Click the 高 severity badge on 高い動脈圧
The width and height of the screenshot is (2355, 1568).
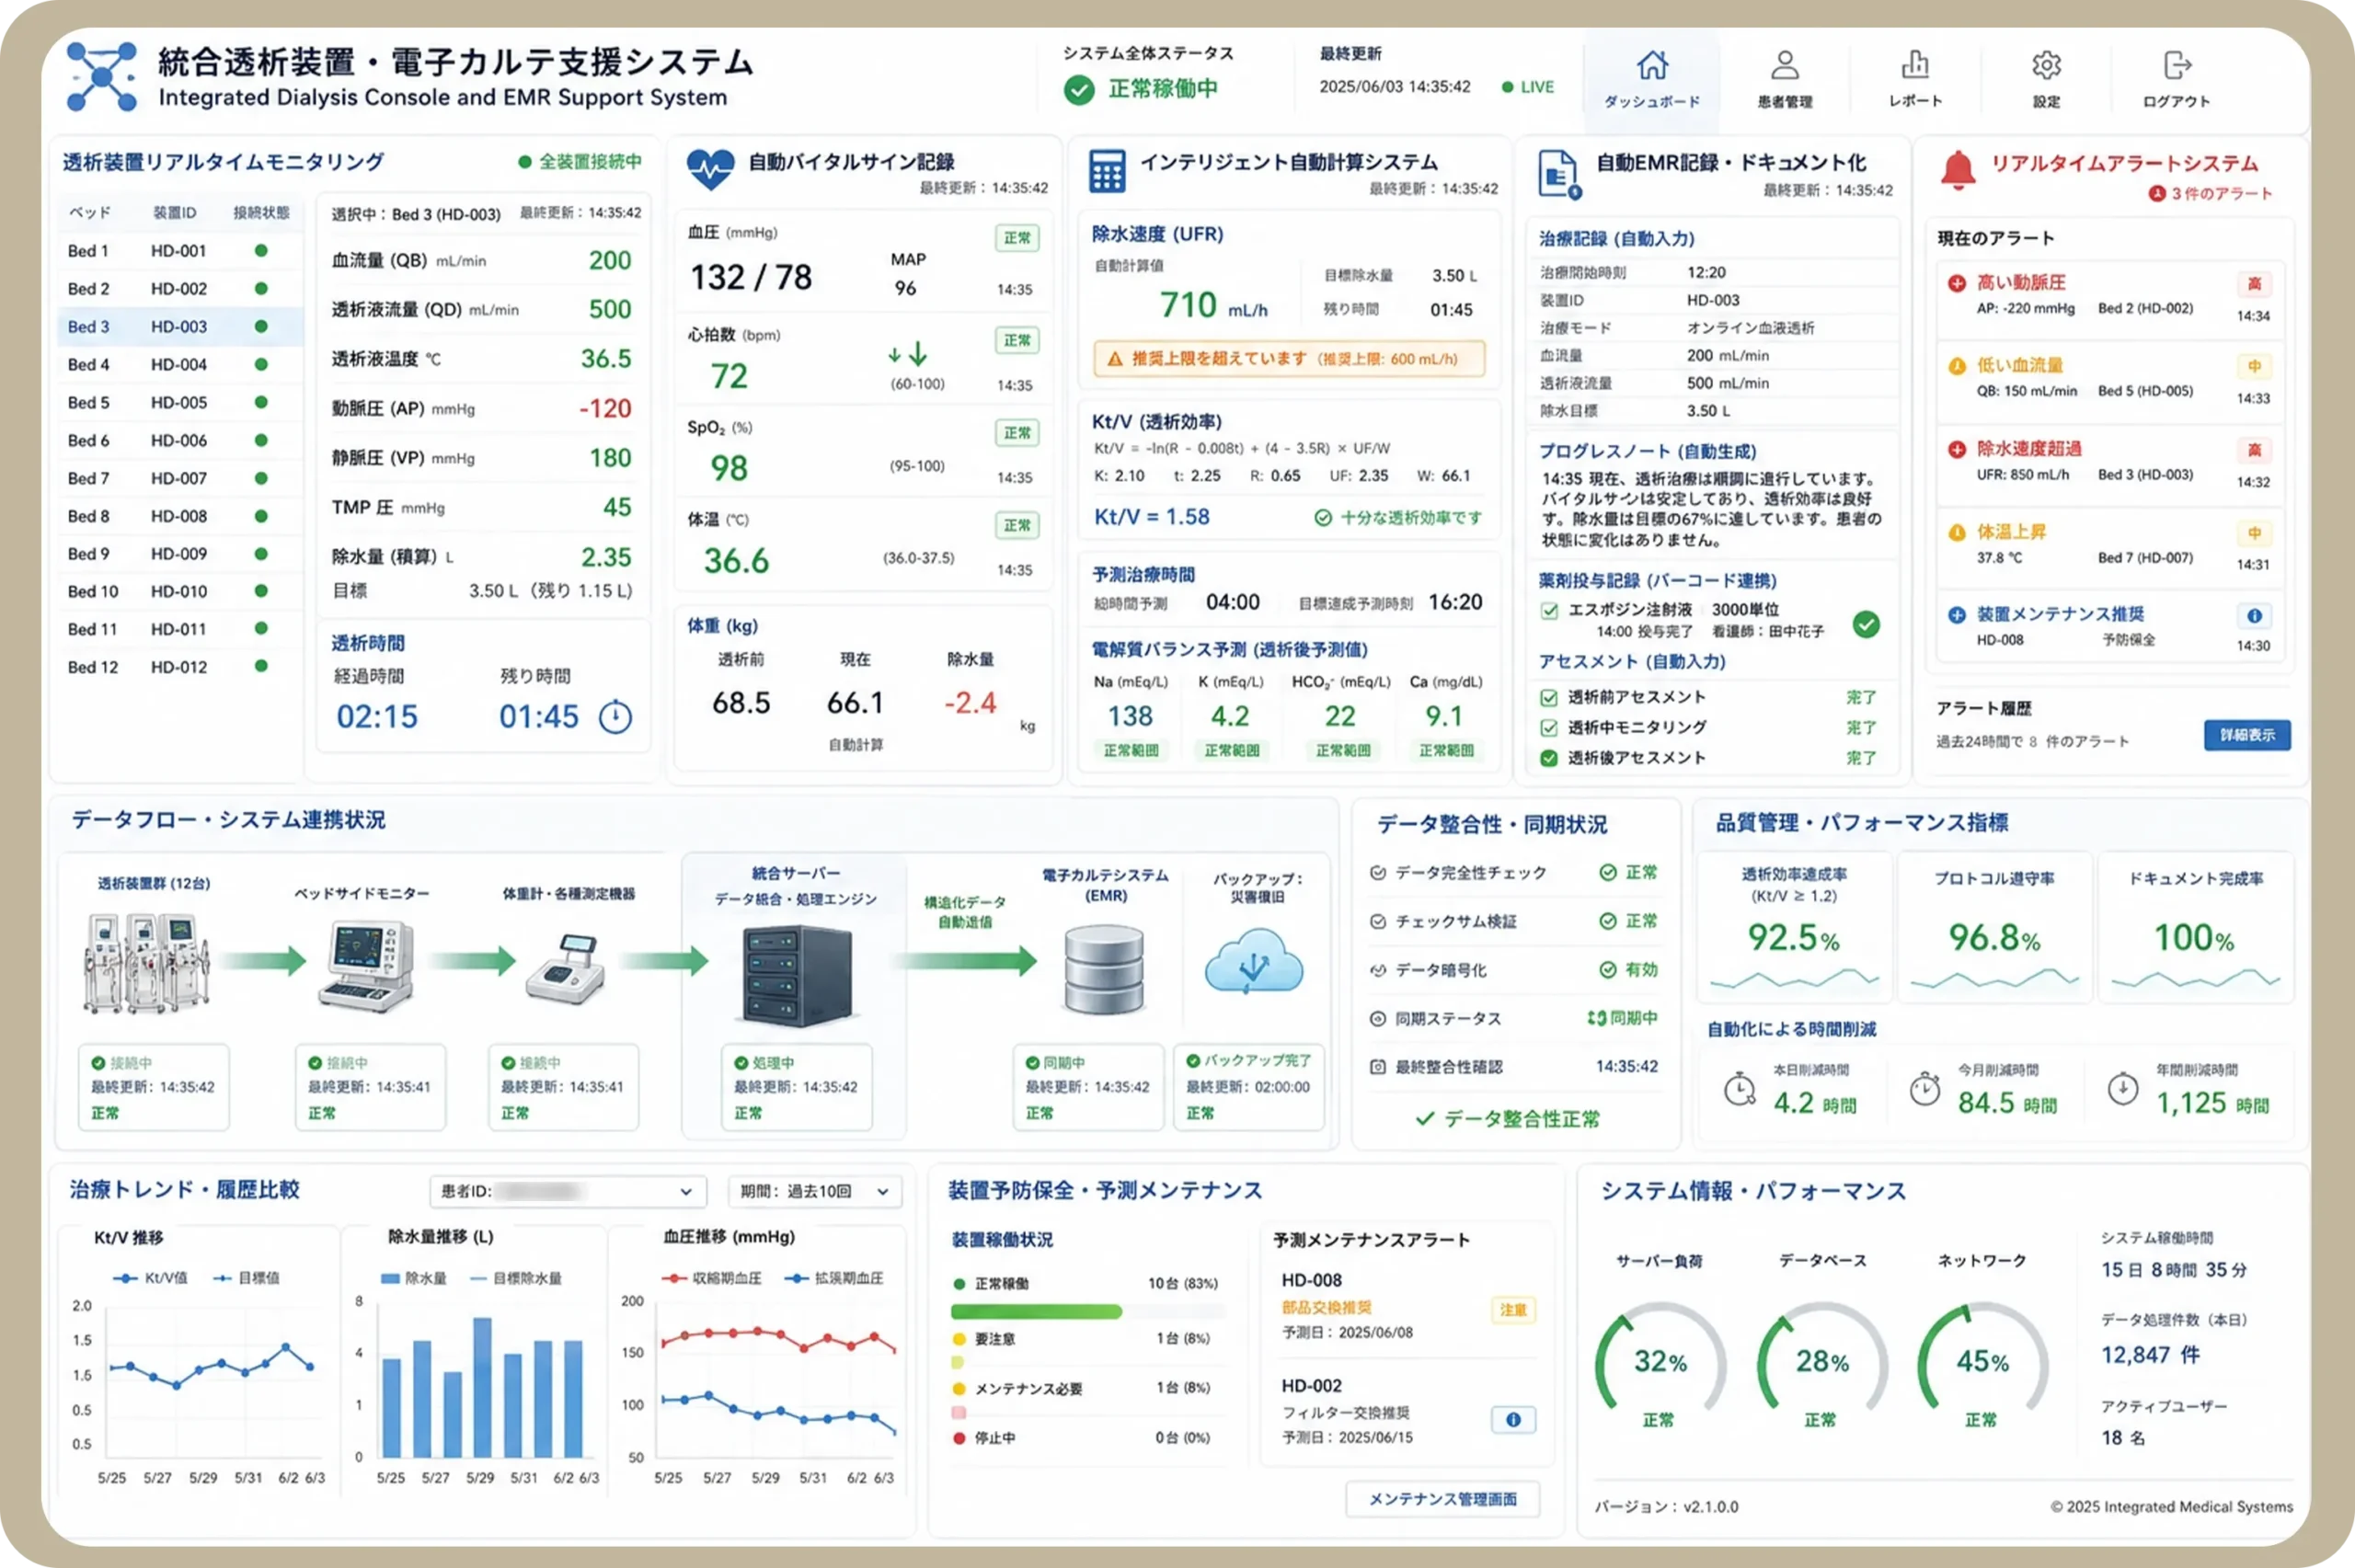2254,284
